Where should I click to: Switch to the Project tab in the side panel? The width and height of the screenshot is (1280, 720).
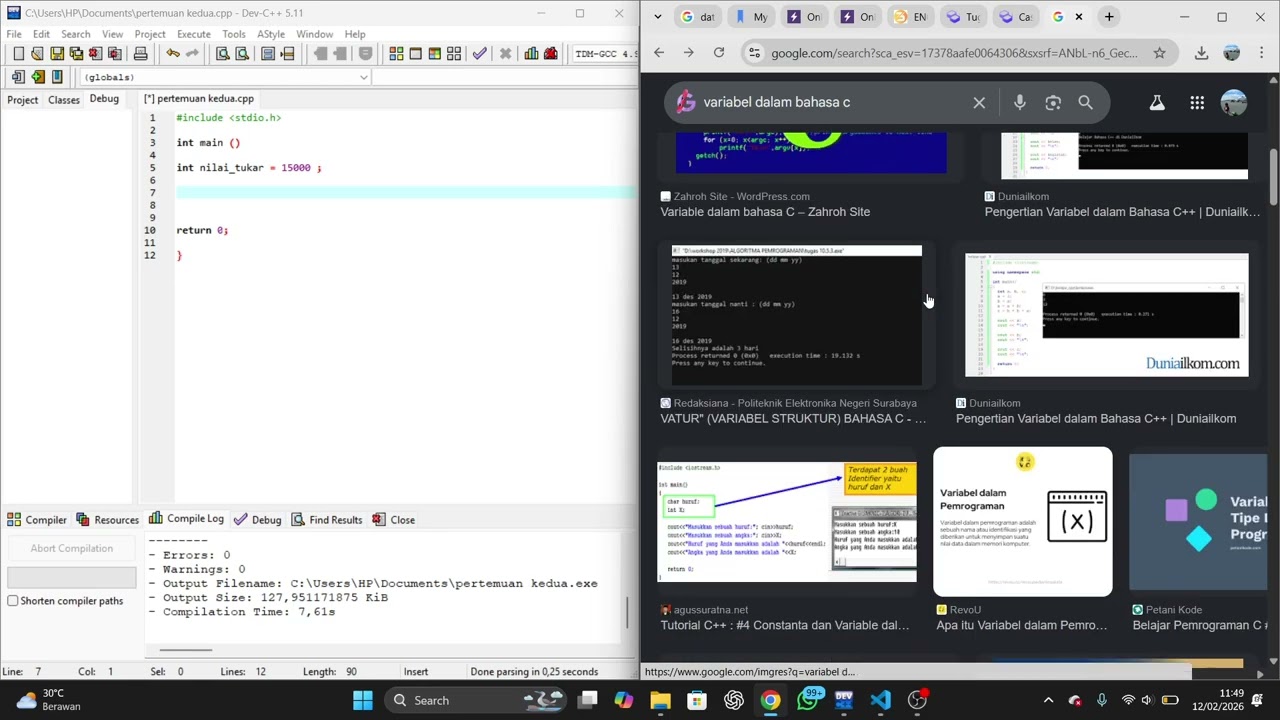click(x=22, y=100)
